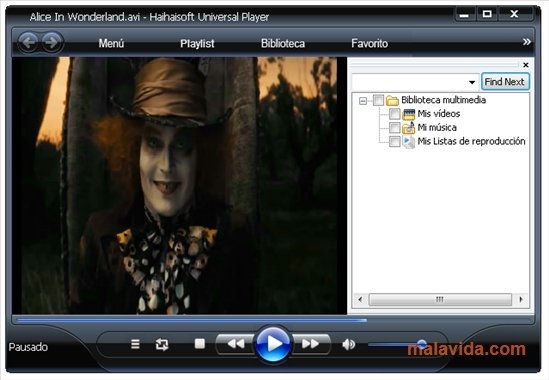Click the video seek progress bar
The height and width of the screenshot is (380, 549).
coord(273,320)
